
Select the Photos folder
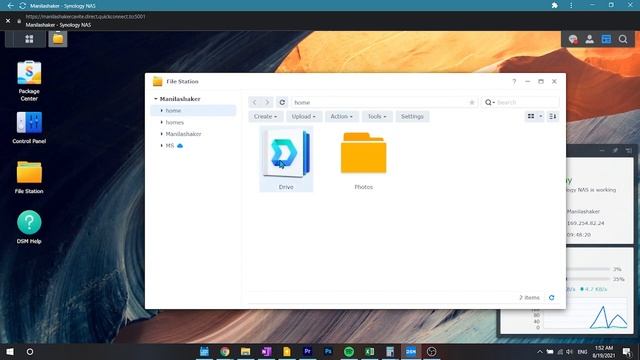tap(364, 161)
